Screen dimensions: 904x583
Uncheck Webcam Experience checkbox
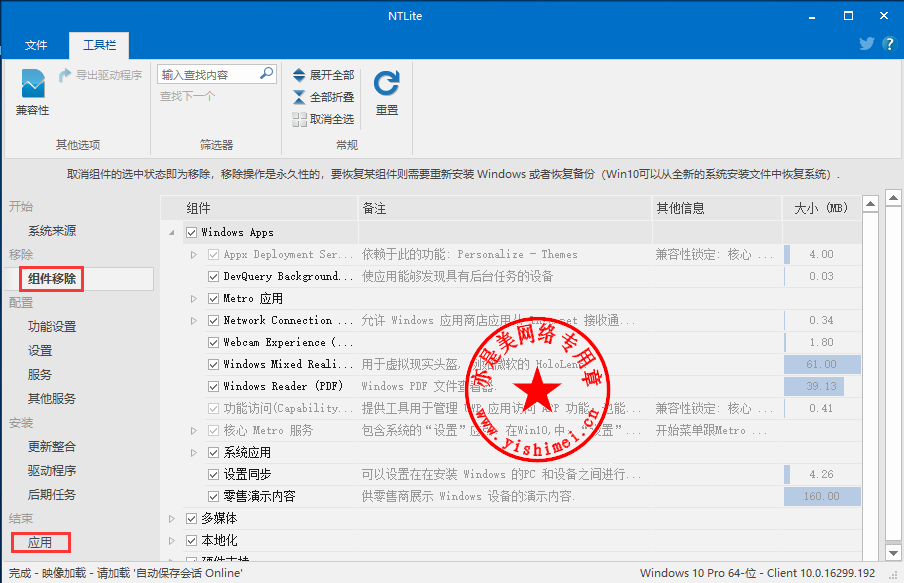(x=213, y=343)
